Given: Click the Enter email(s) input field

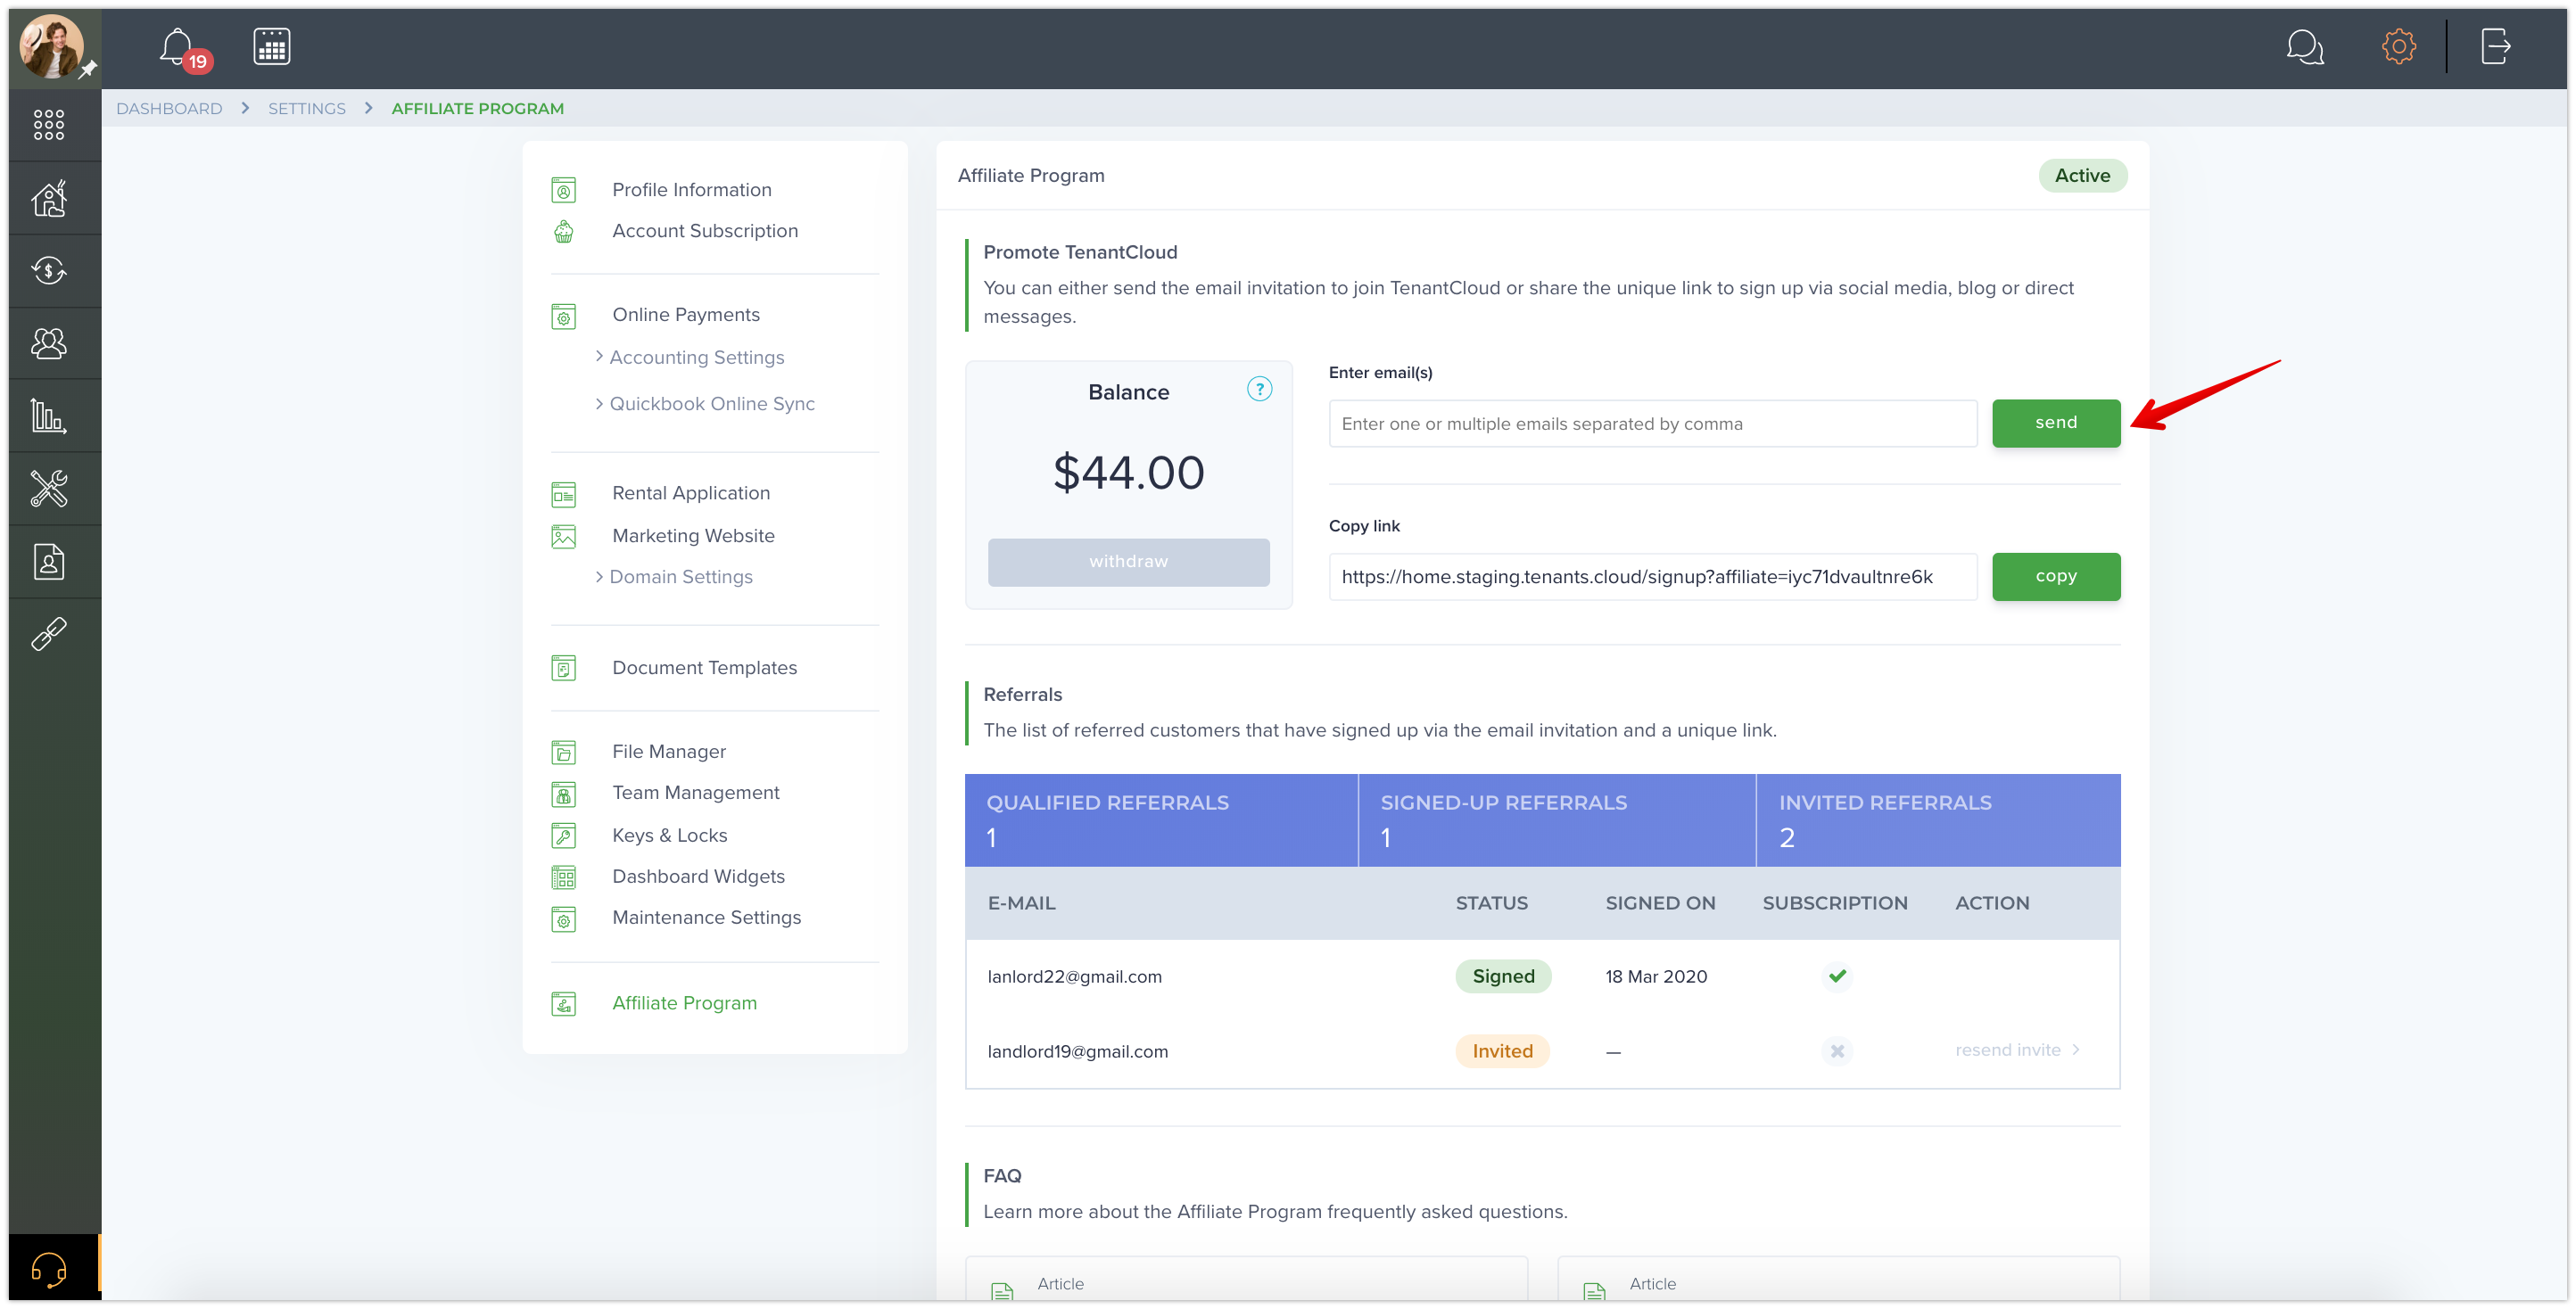Looking at the screenshot, I should tap(1652, 424).
